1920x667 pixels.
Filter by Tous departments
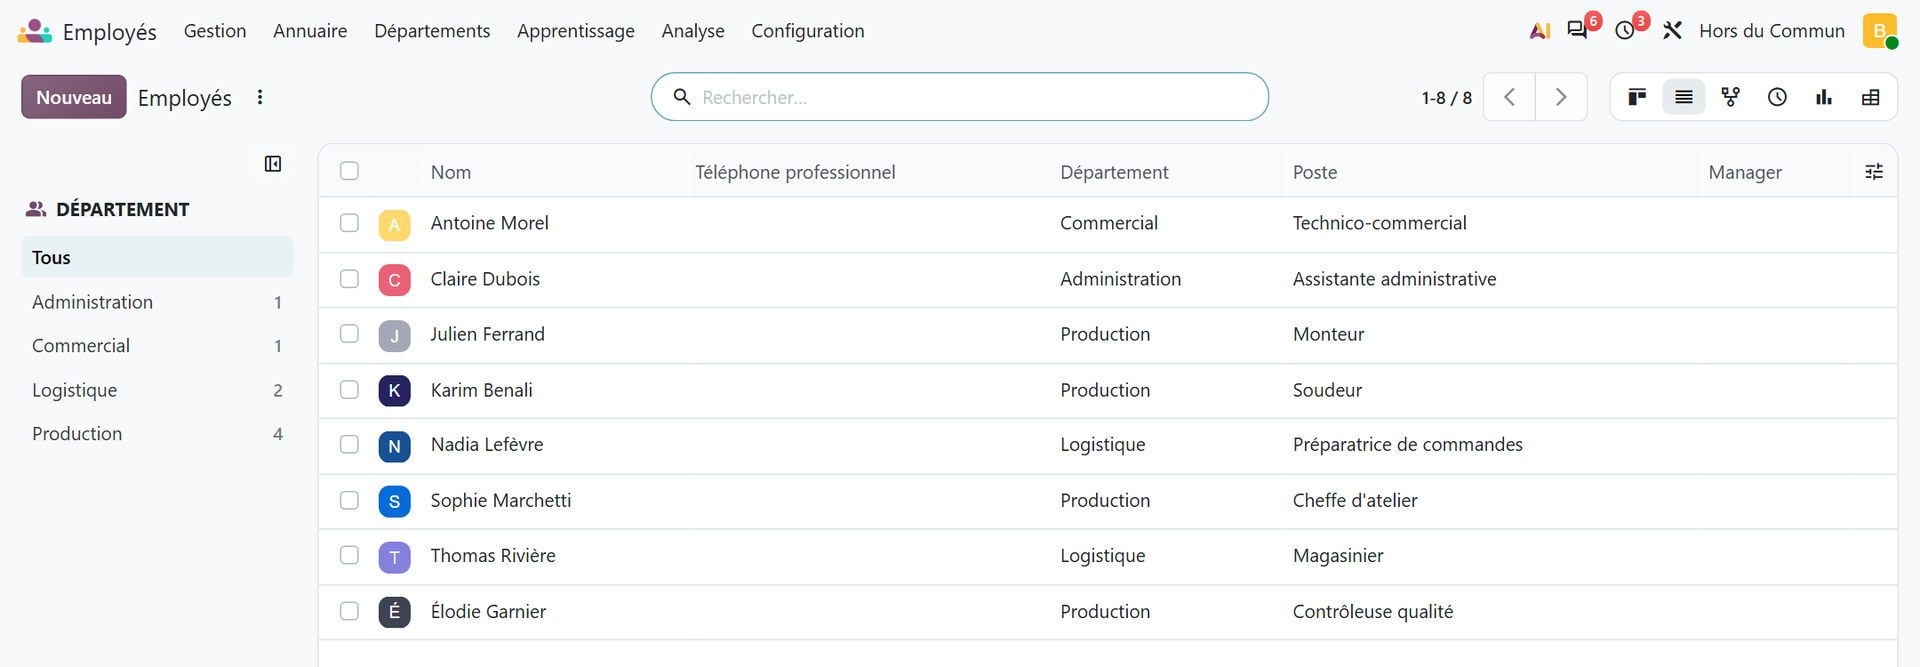click(157, 257)
